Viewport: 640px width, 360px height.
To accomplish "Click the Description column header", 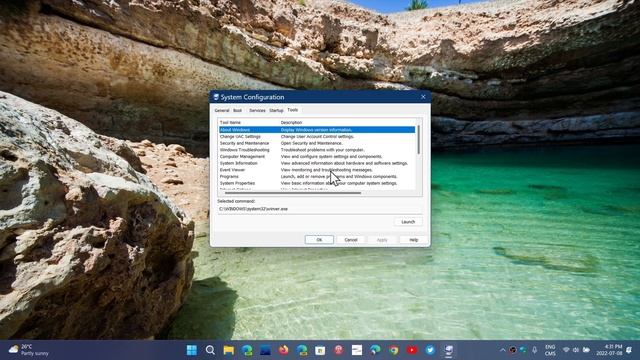I will tap(291, 122).
